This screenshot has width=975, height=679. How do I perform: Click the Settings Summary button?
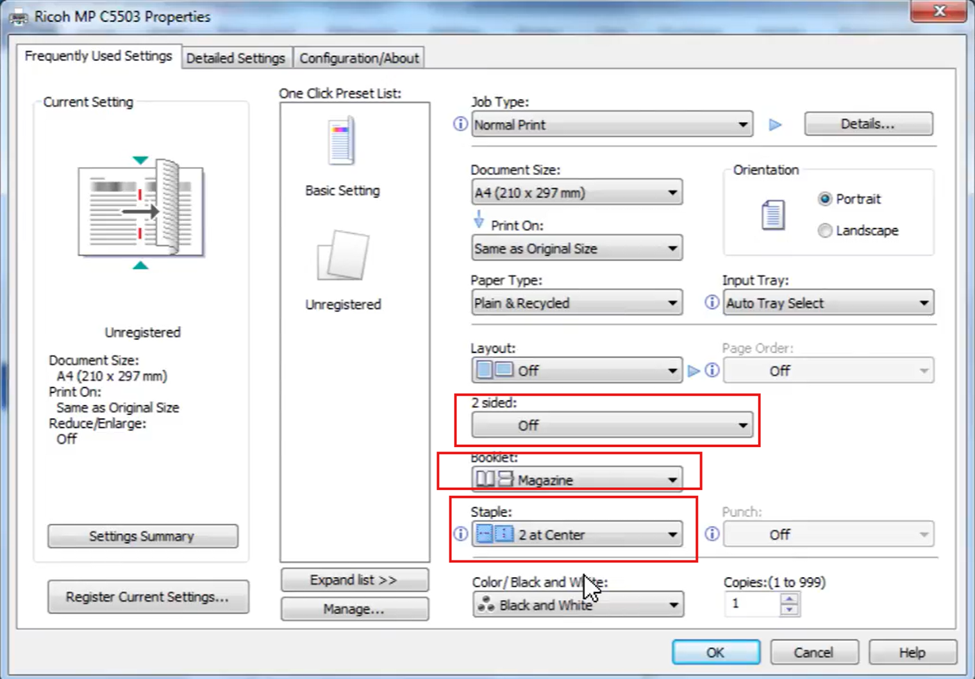tap(142, 536)
